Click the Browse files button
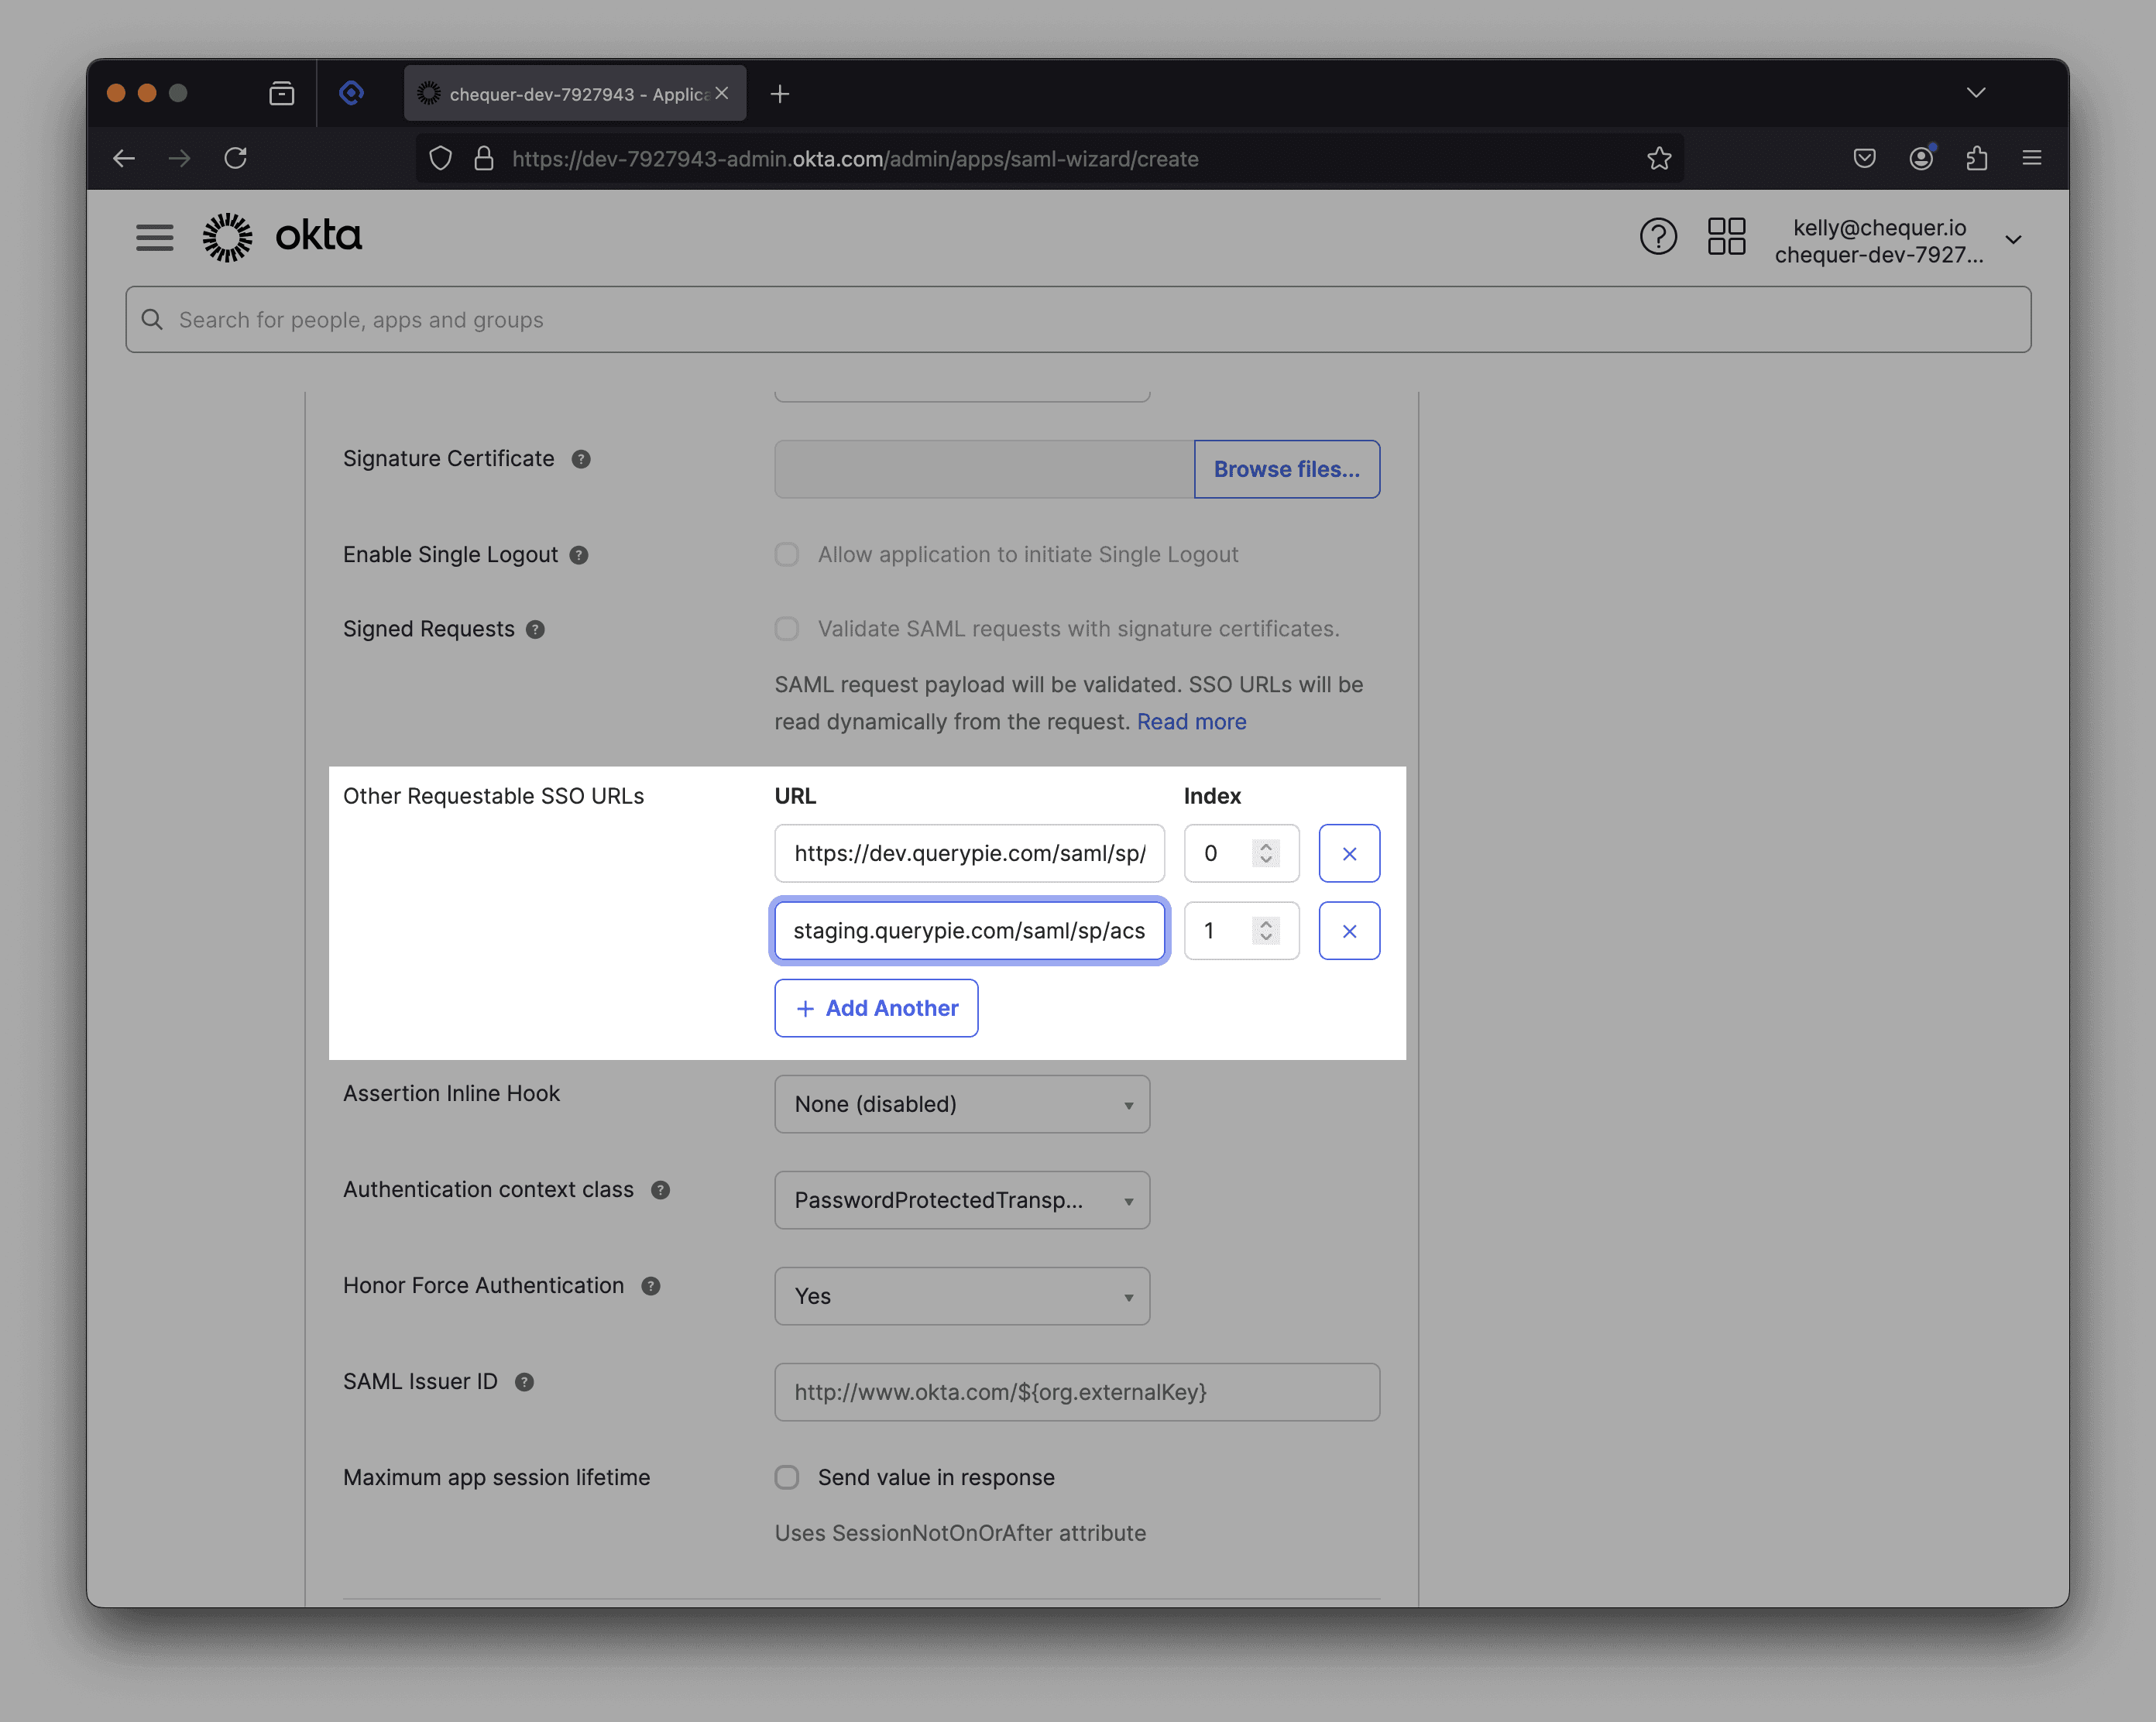 click(x=1286, y=469)
